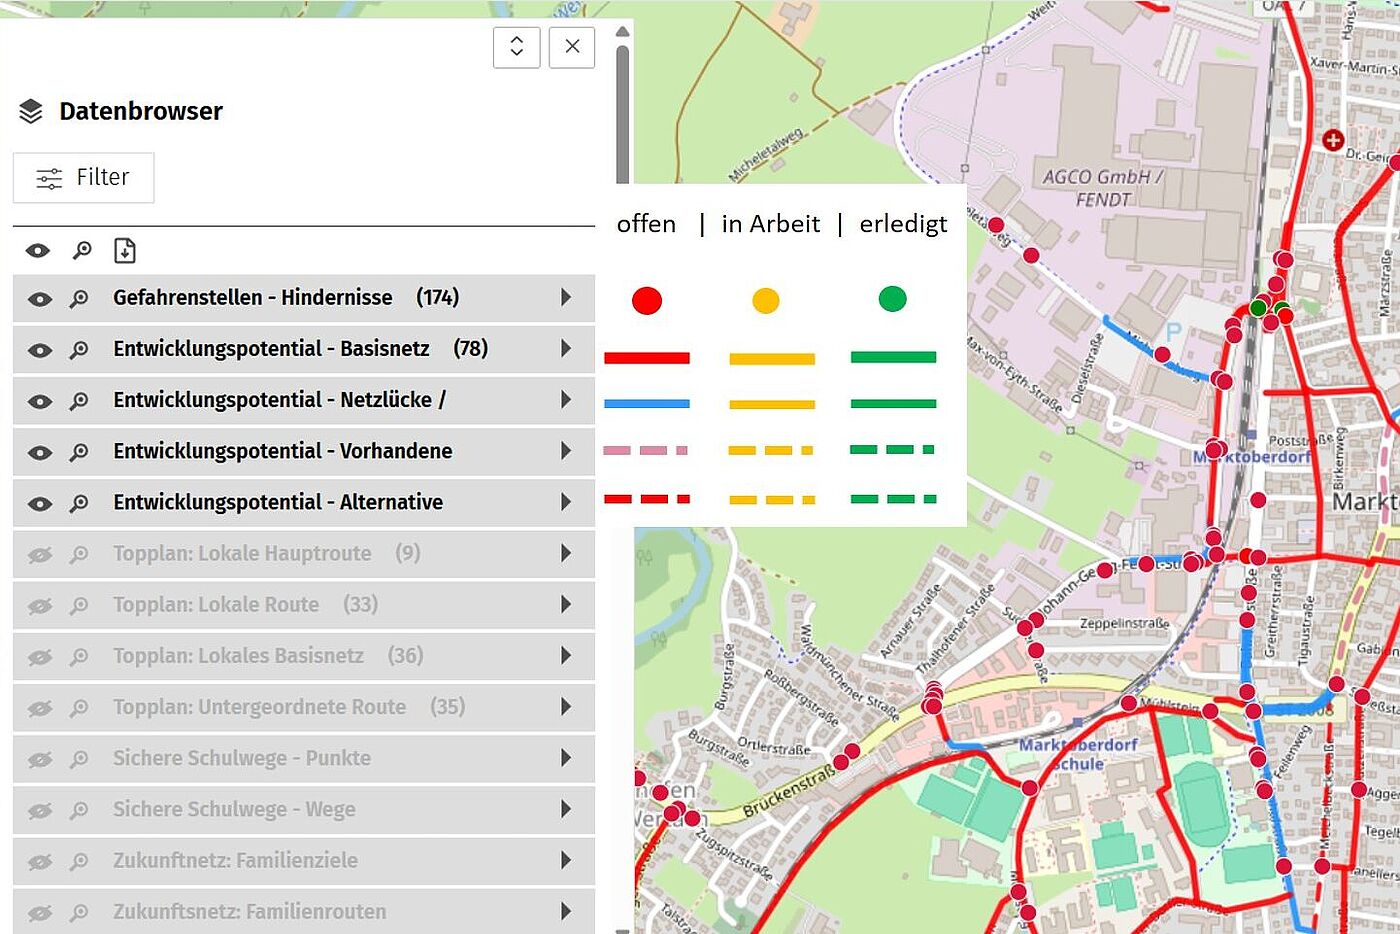Click the green erledigt point near the railway
Screen dimensions: 1400x934
tap(1258, 308)
